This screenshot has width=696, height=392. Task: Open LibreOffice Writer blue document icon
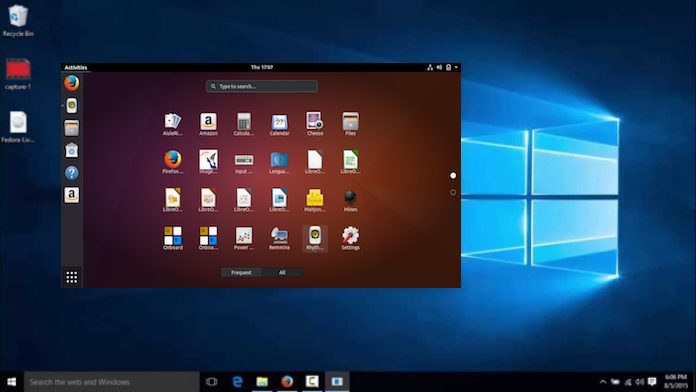[279, 200]
